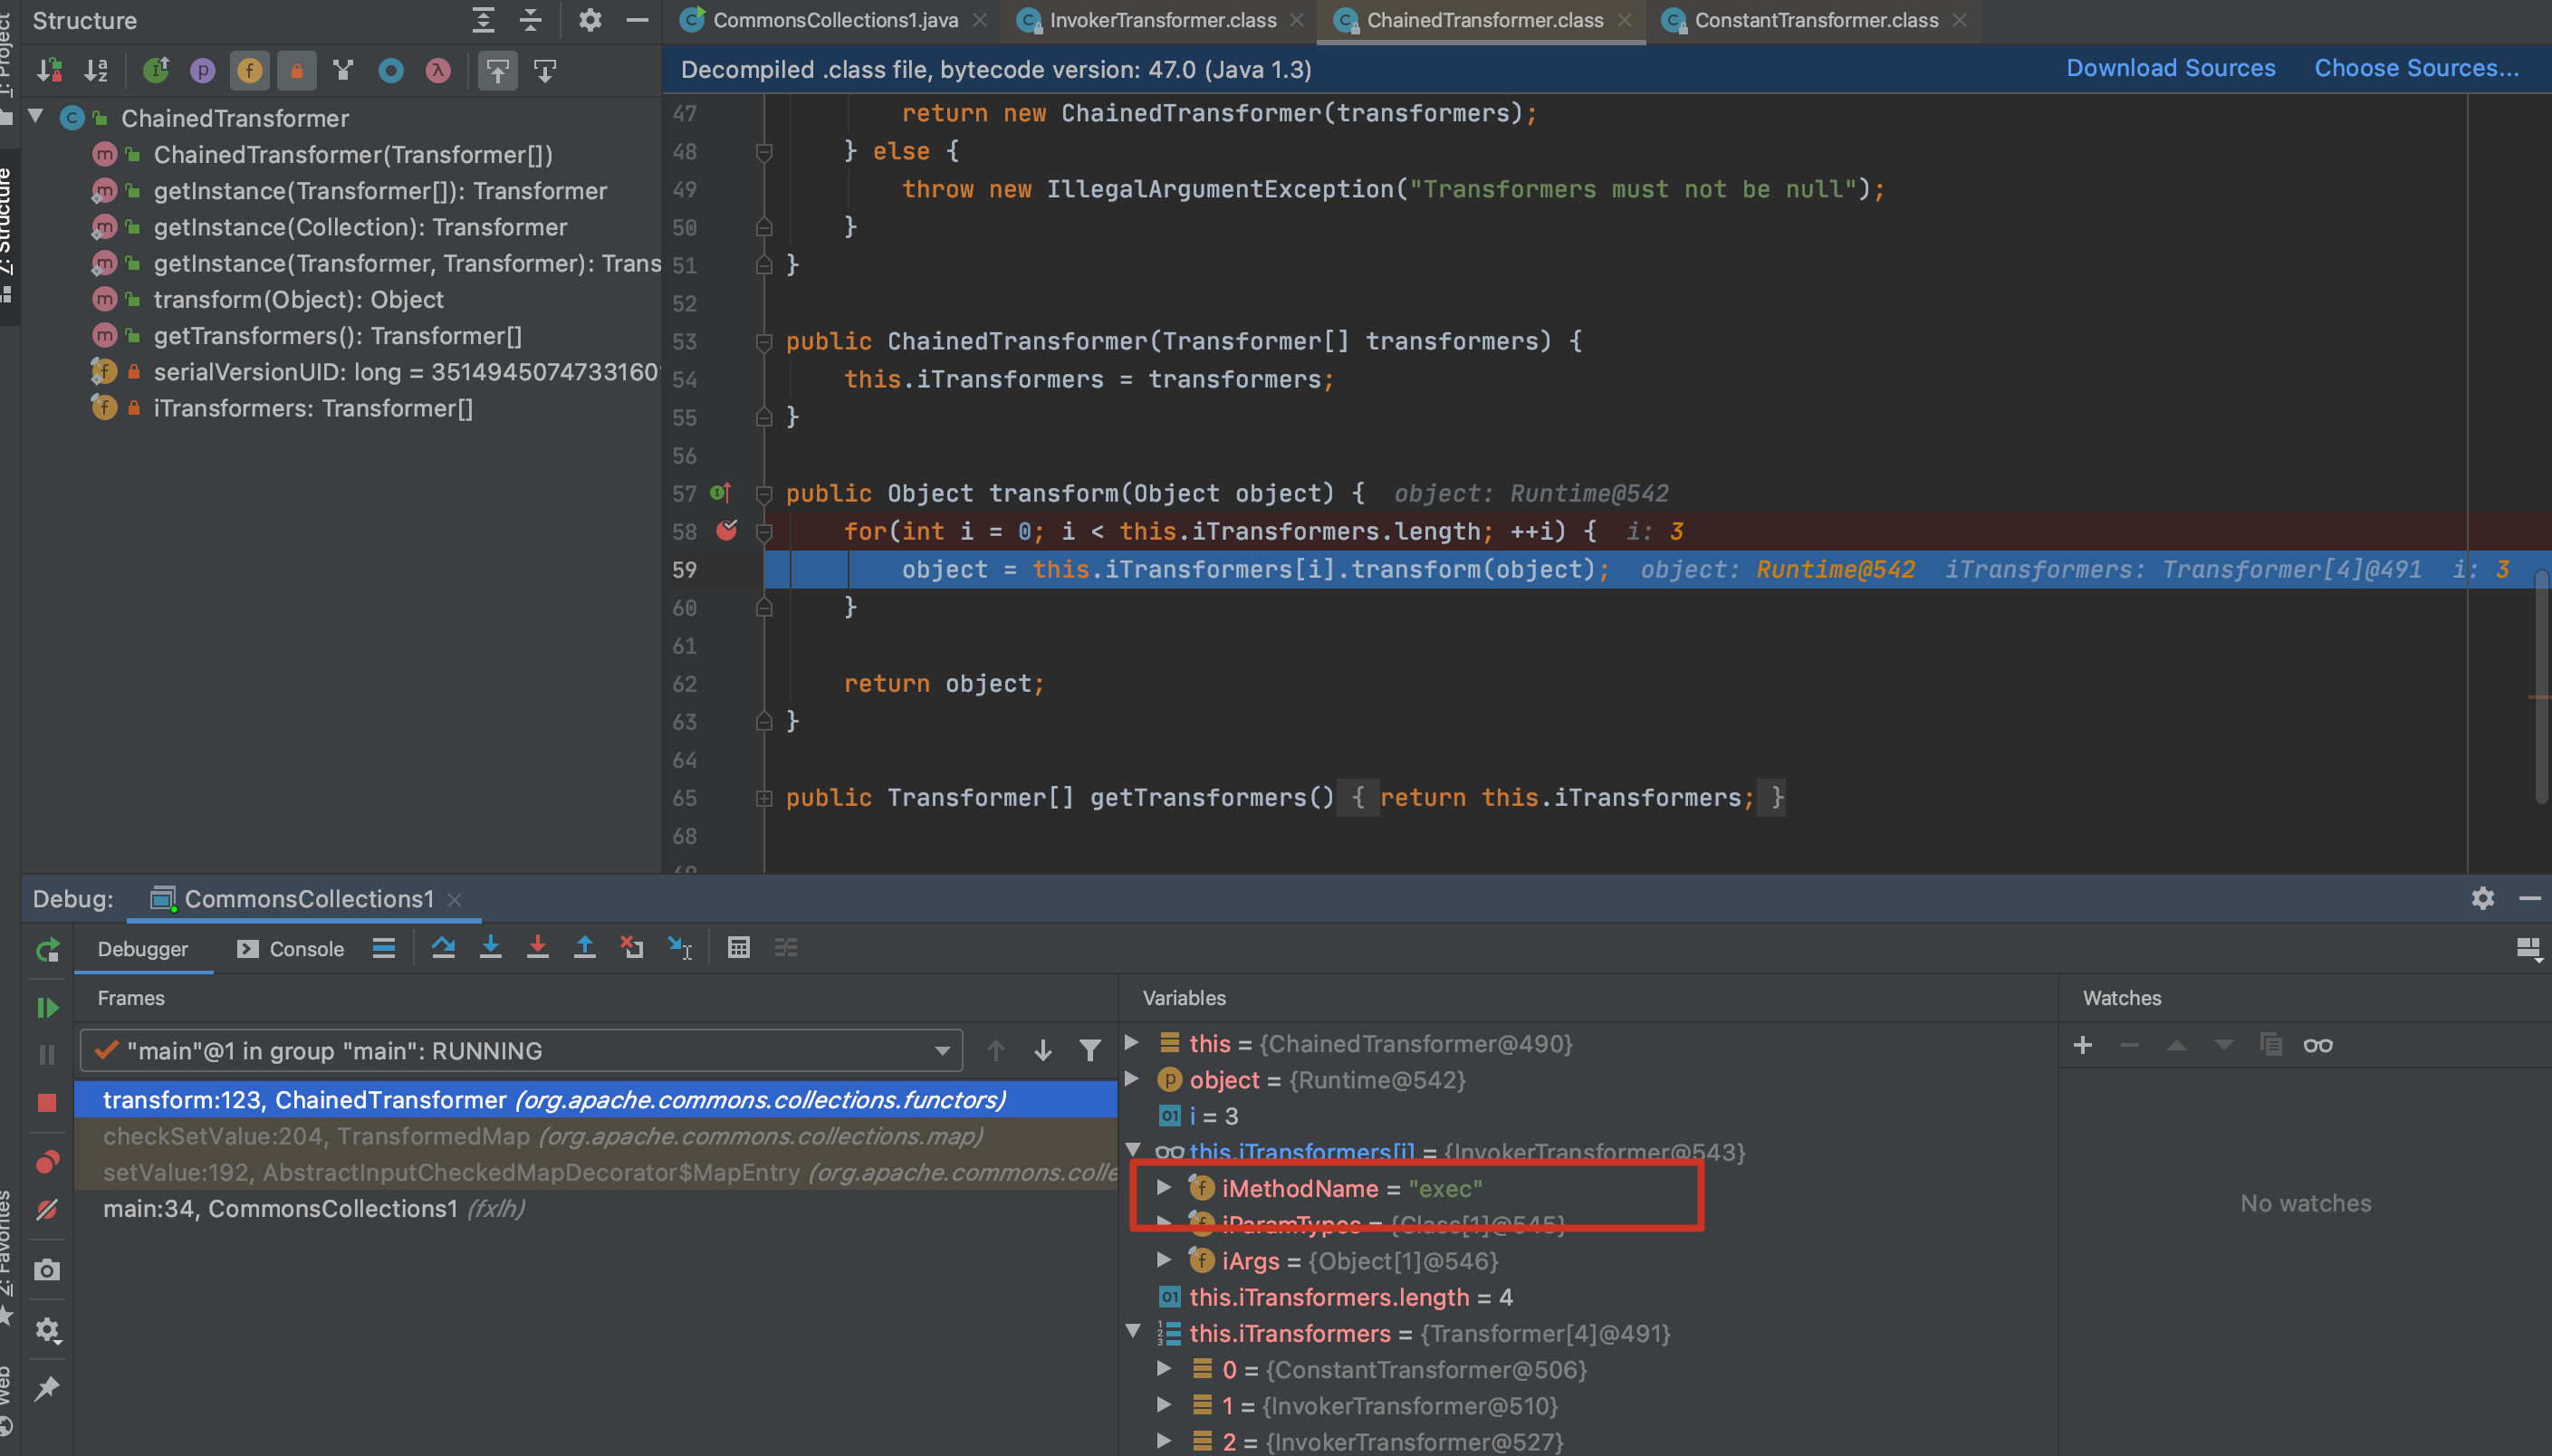Open the Debugger tab
The image size is (2552, 1456).
click(143, 948)
